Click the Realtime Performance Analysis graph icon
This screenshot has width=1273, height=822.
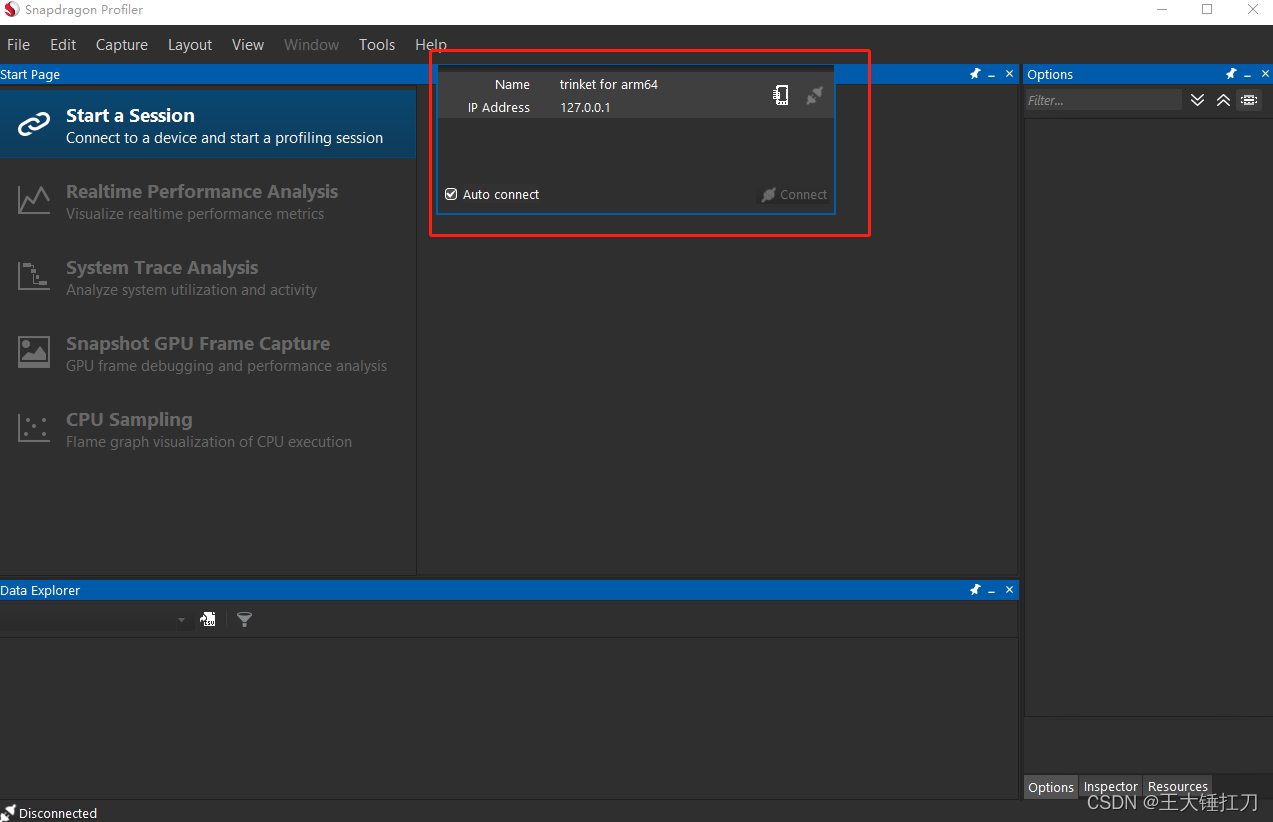click(34, 200)
